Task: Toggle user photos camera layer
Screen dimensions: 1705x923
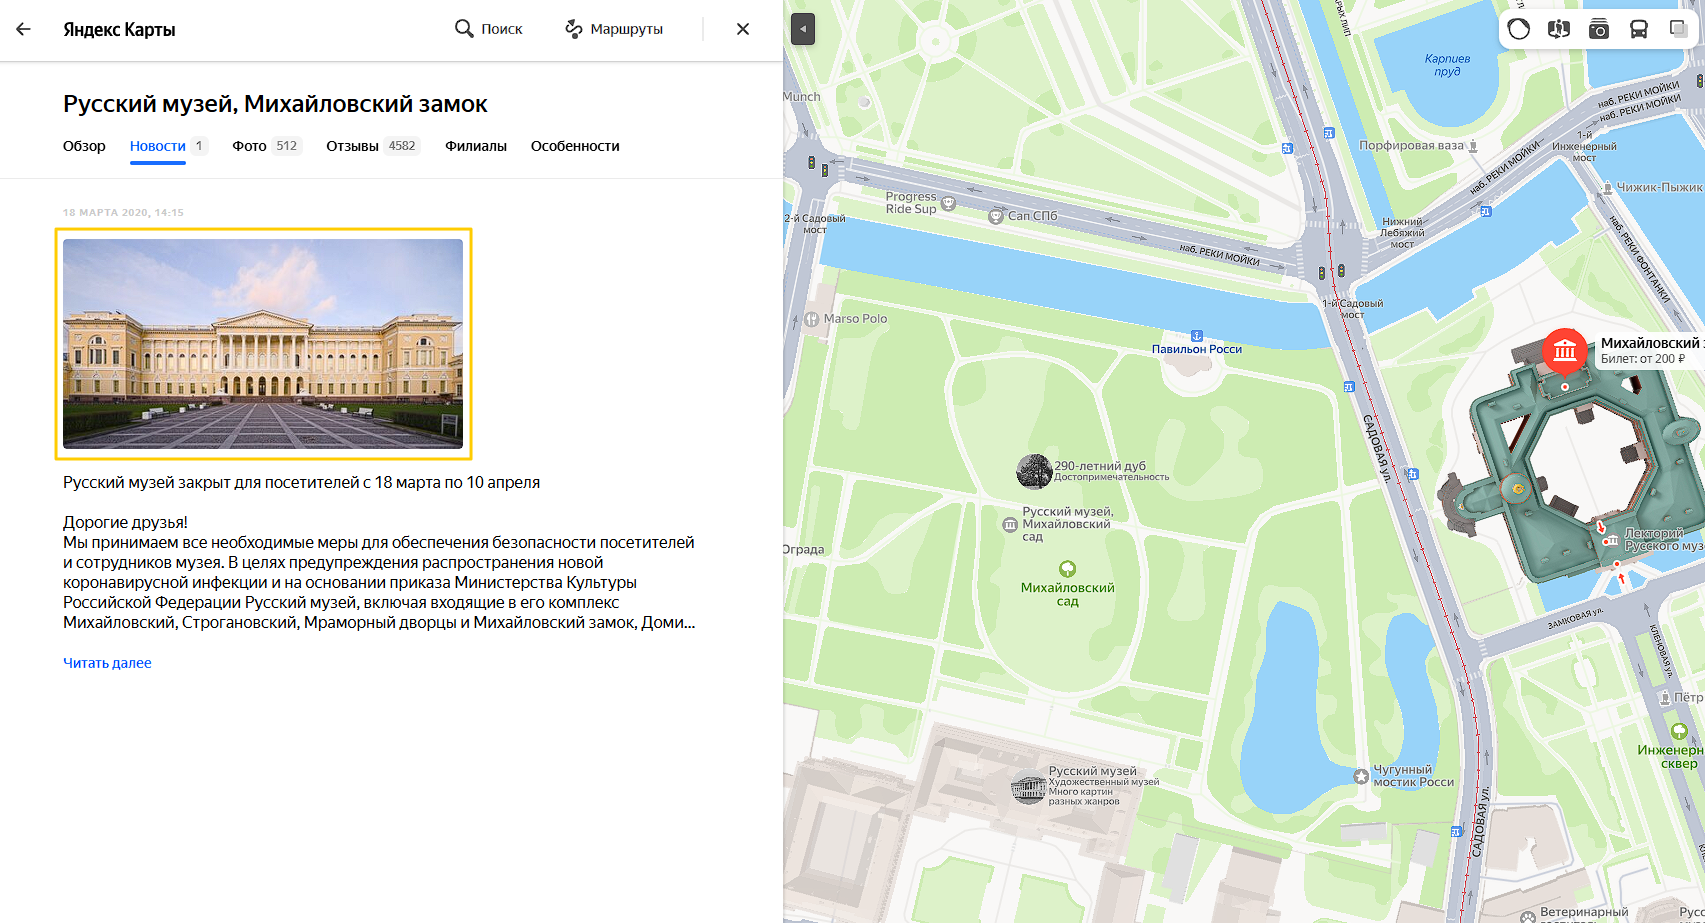Action: [x=1598, y=29]
